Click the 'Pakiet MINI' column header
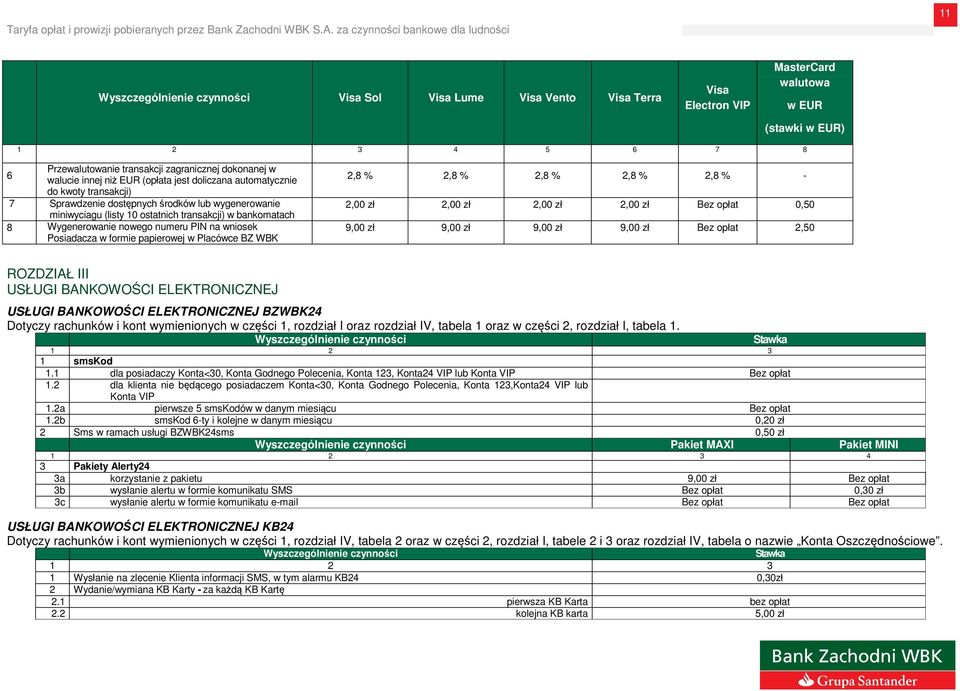960x691 pixels. 868,444
